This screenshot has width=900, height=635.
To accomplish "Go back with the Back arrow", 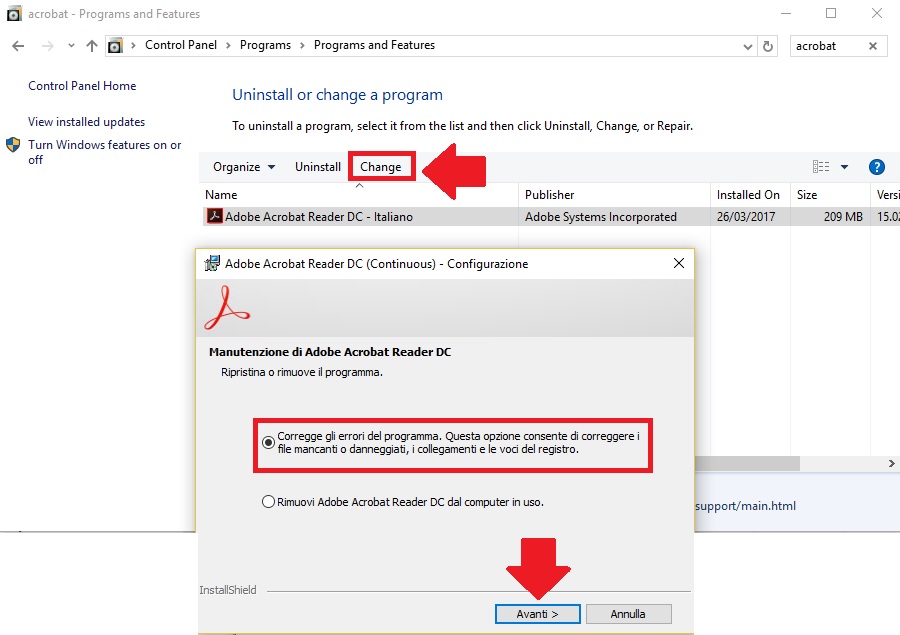I will [x=18, y=46].
